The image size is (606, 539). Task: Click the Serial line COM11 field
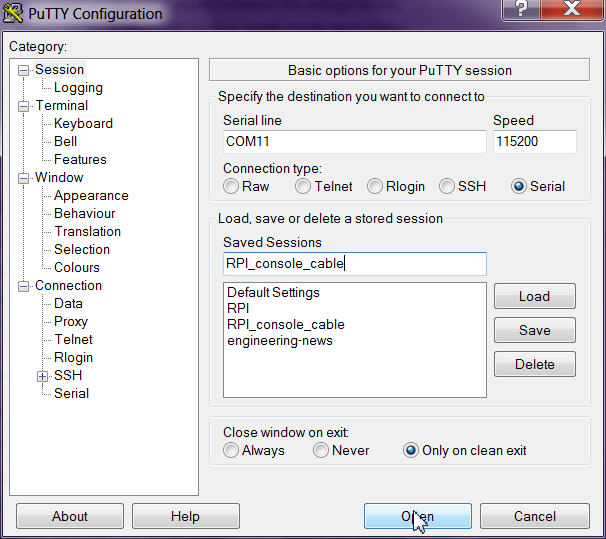[x=353, y=142]
